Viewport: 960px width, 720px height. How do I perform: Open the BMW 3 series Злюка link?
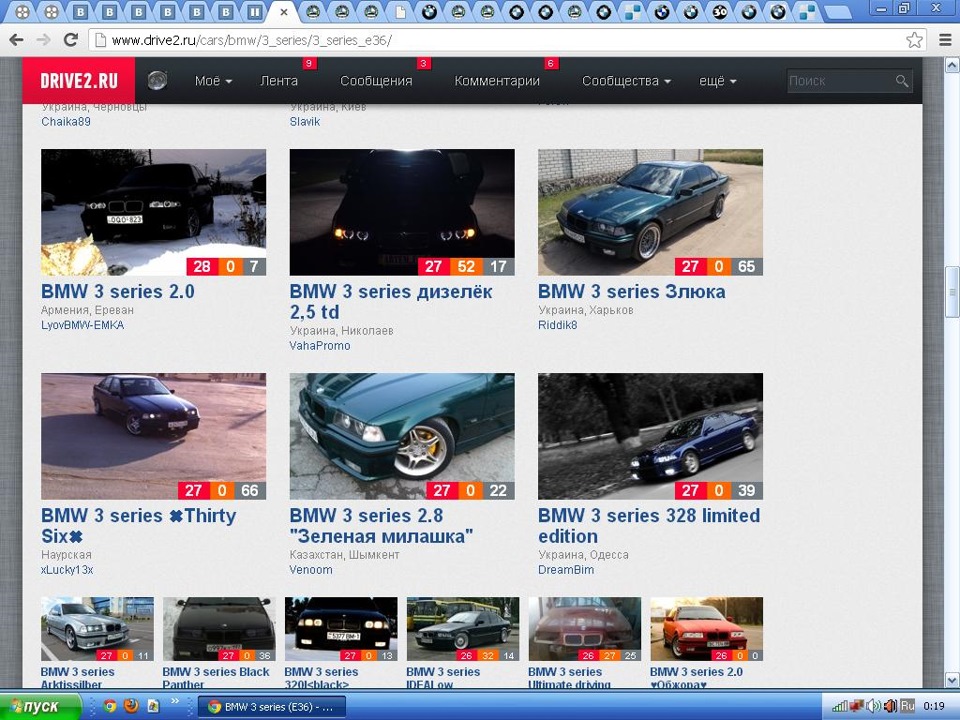point(631,291)
